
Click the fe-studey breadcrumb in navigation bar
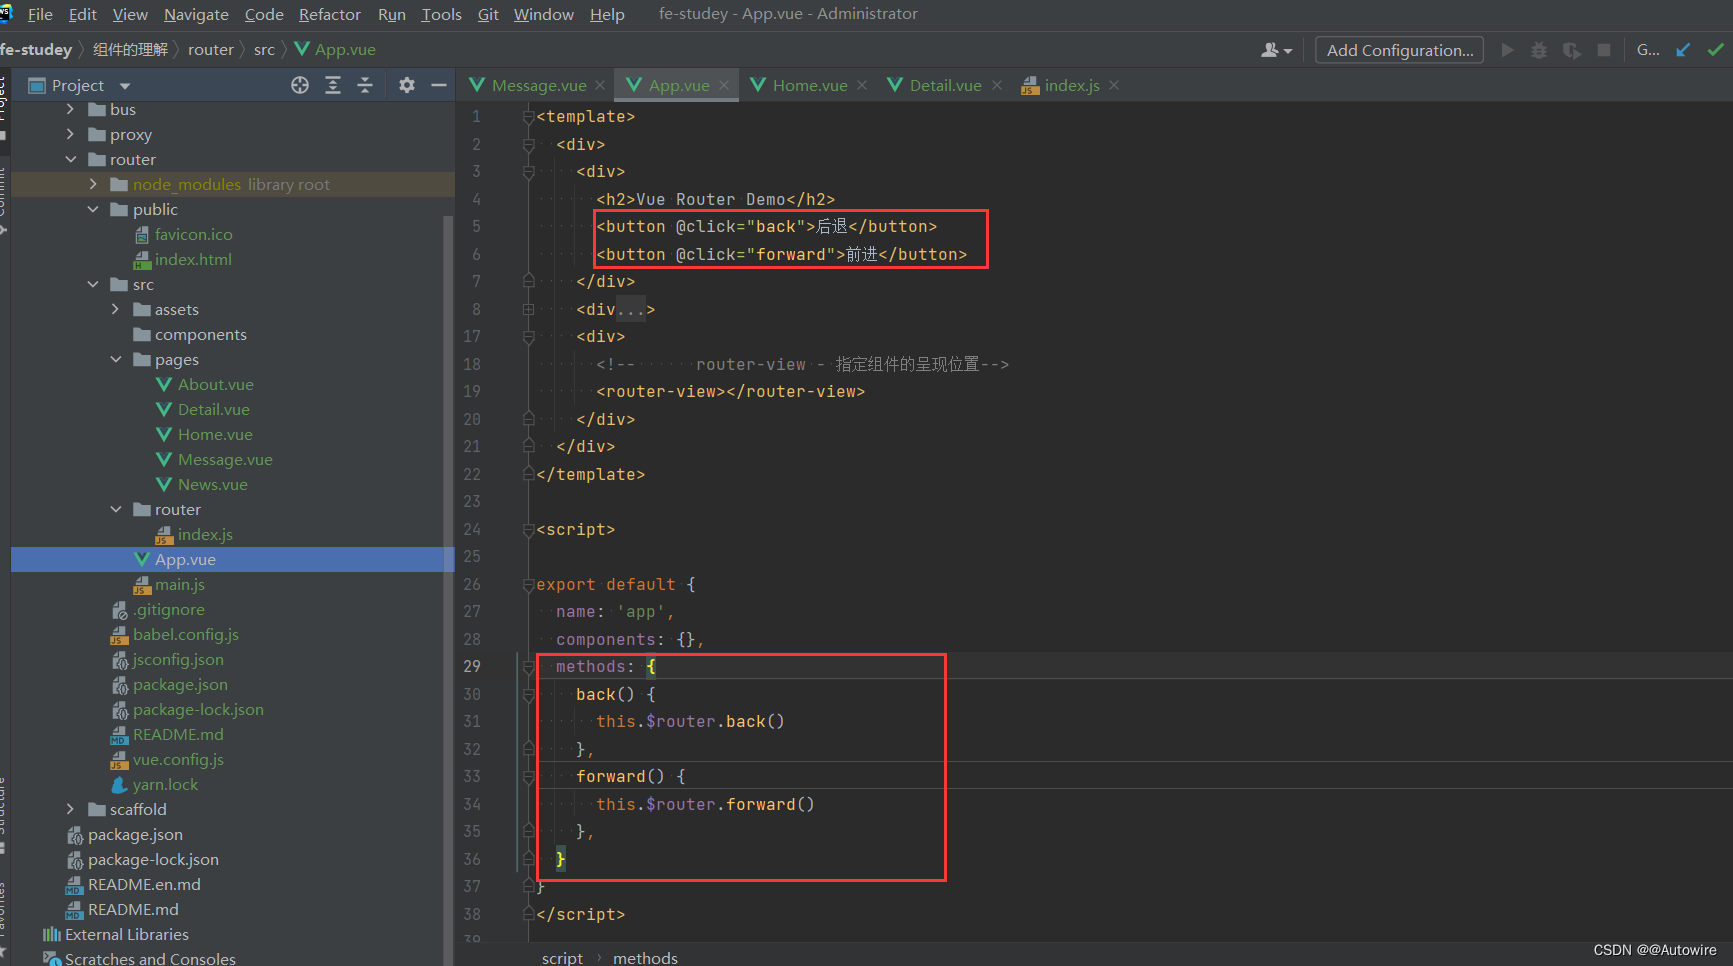[x=36, y=49]
